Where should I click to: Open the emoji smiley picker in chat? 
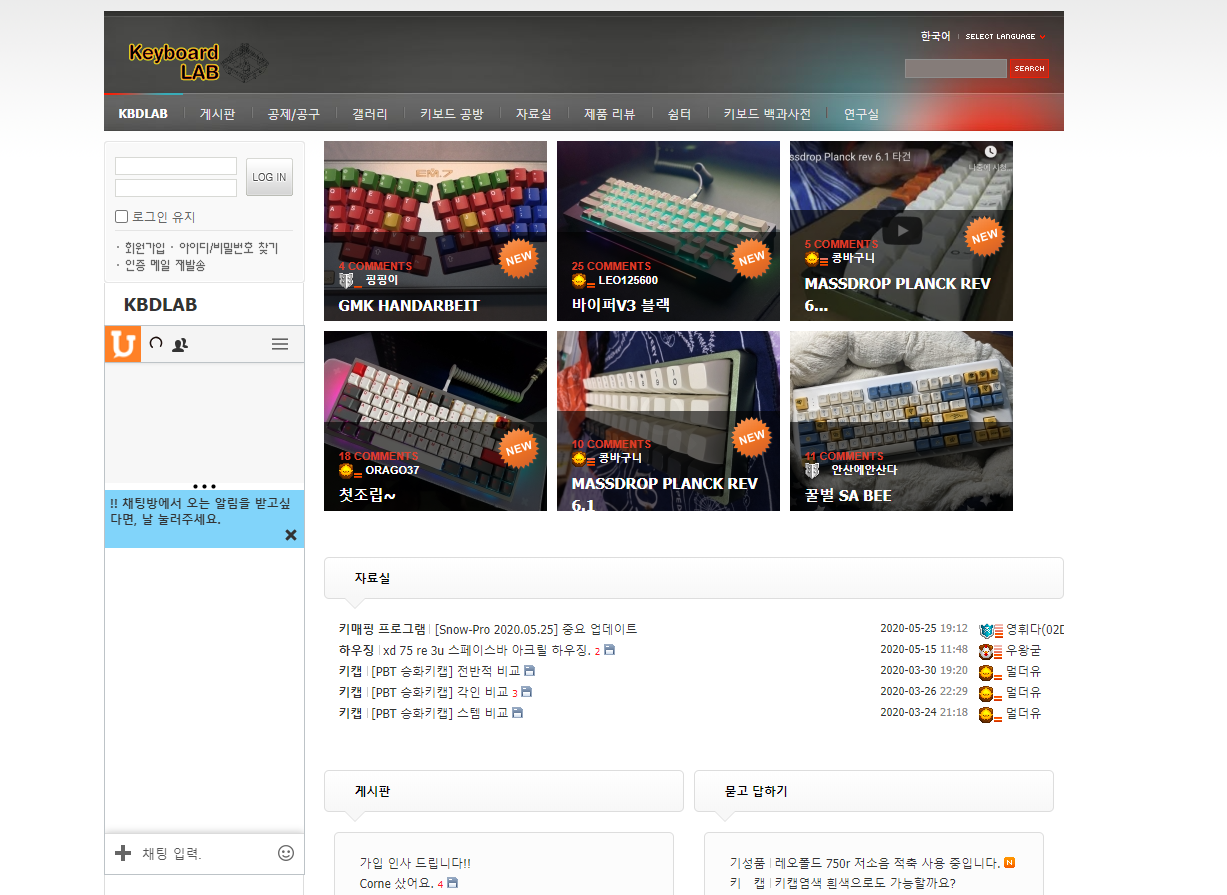click(286, 853)
